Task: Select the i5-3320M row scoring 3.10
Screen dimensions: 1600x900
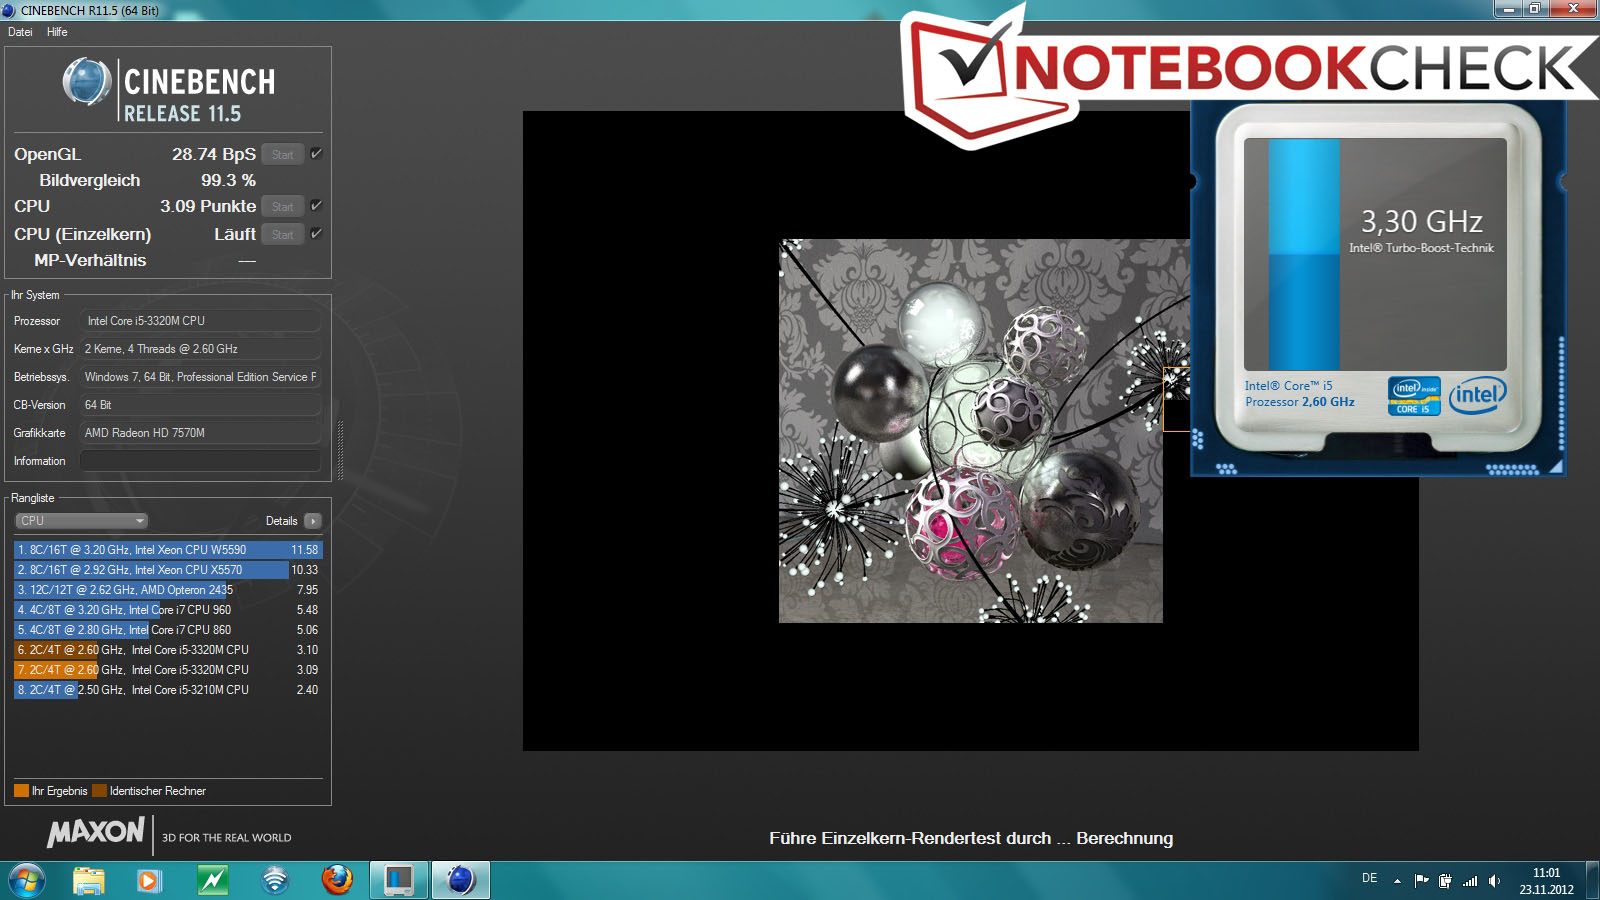Action: tap(168, 650)
